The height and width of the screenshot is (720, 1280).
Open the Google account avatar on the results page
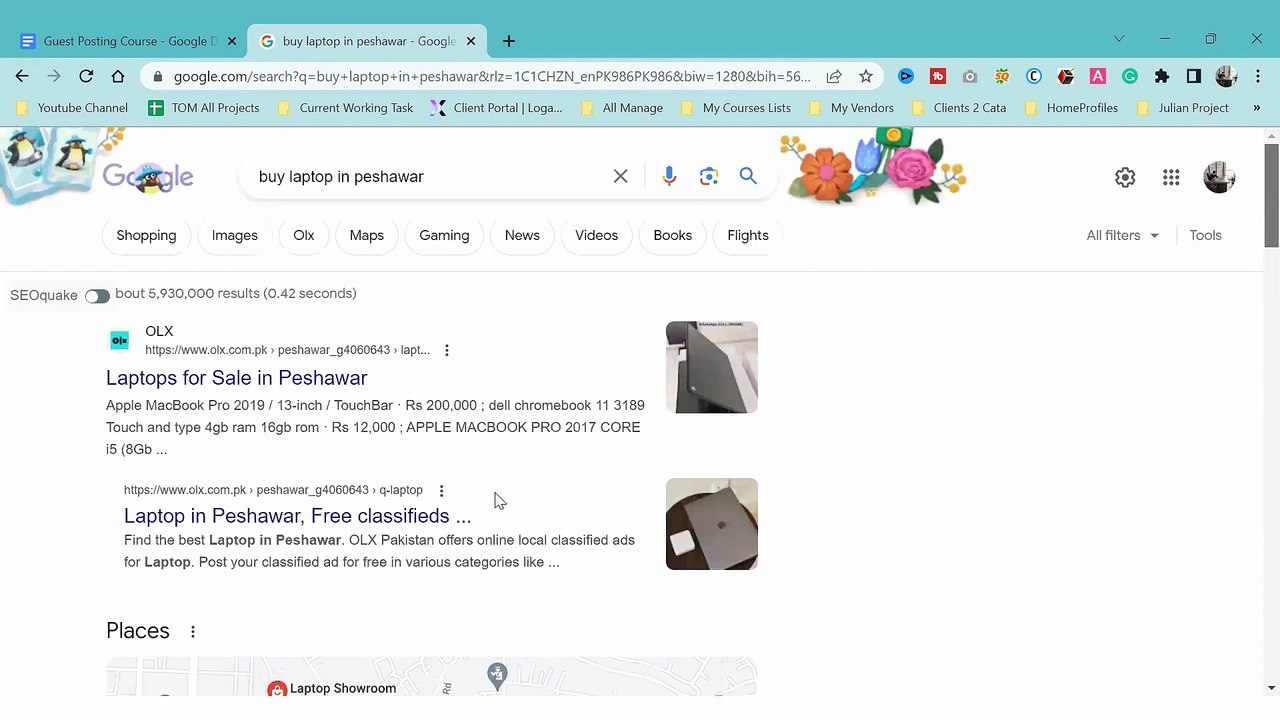(x=1219, y=177)
